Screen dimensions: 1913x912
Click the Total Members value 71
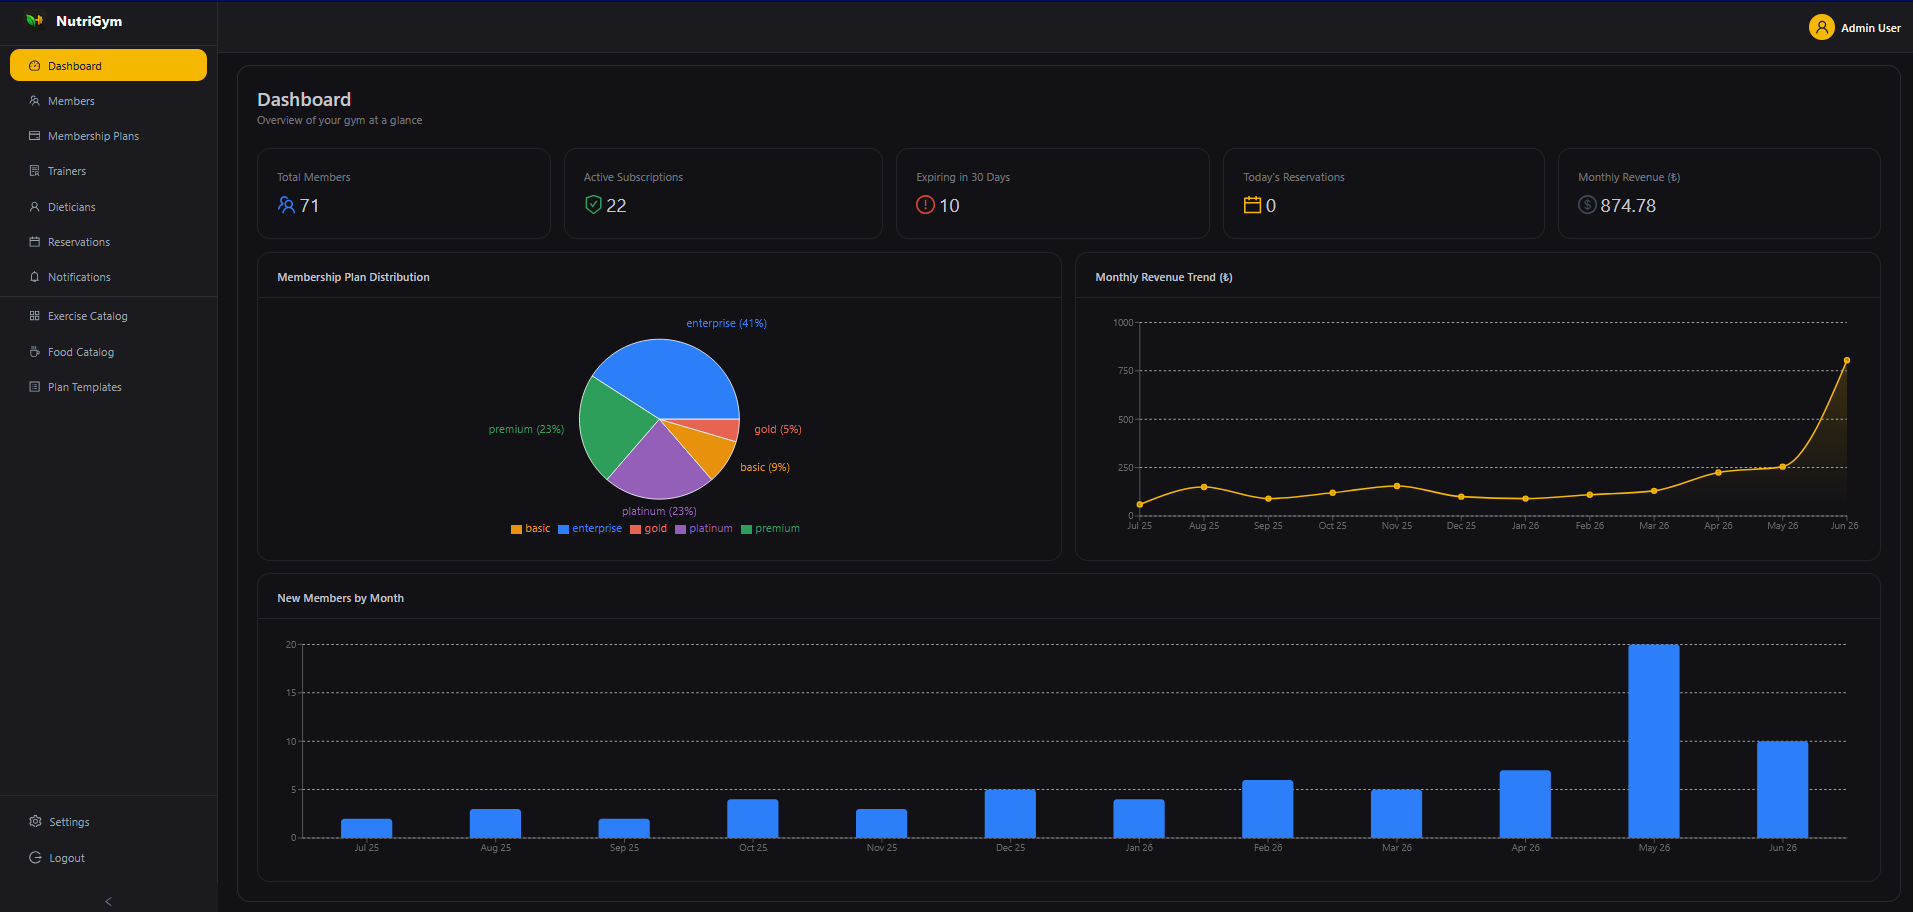click(309, 205)
